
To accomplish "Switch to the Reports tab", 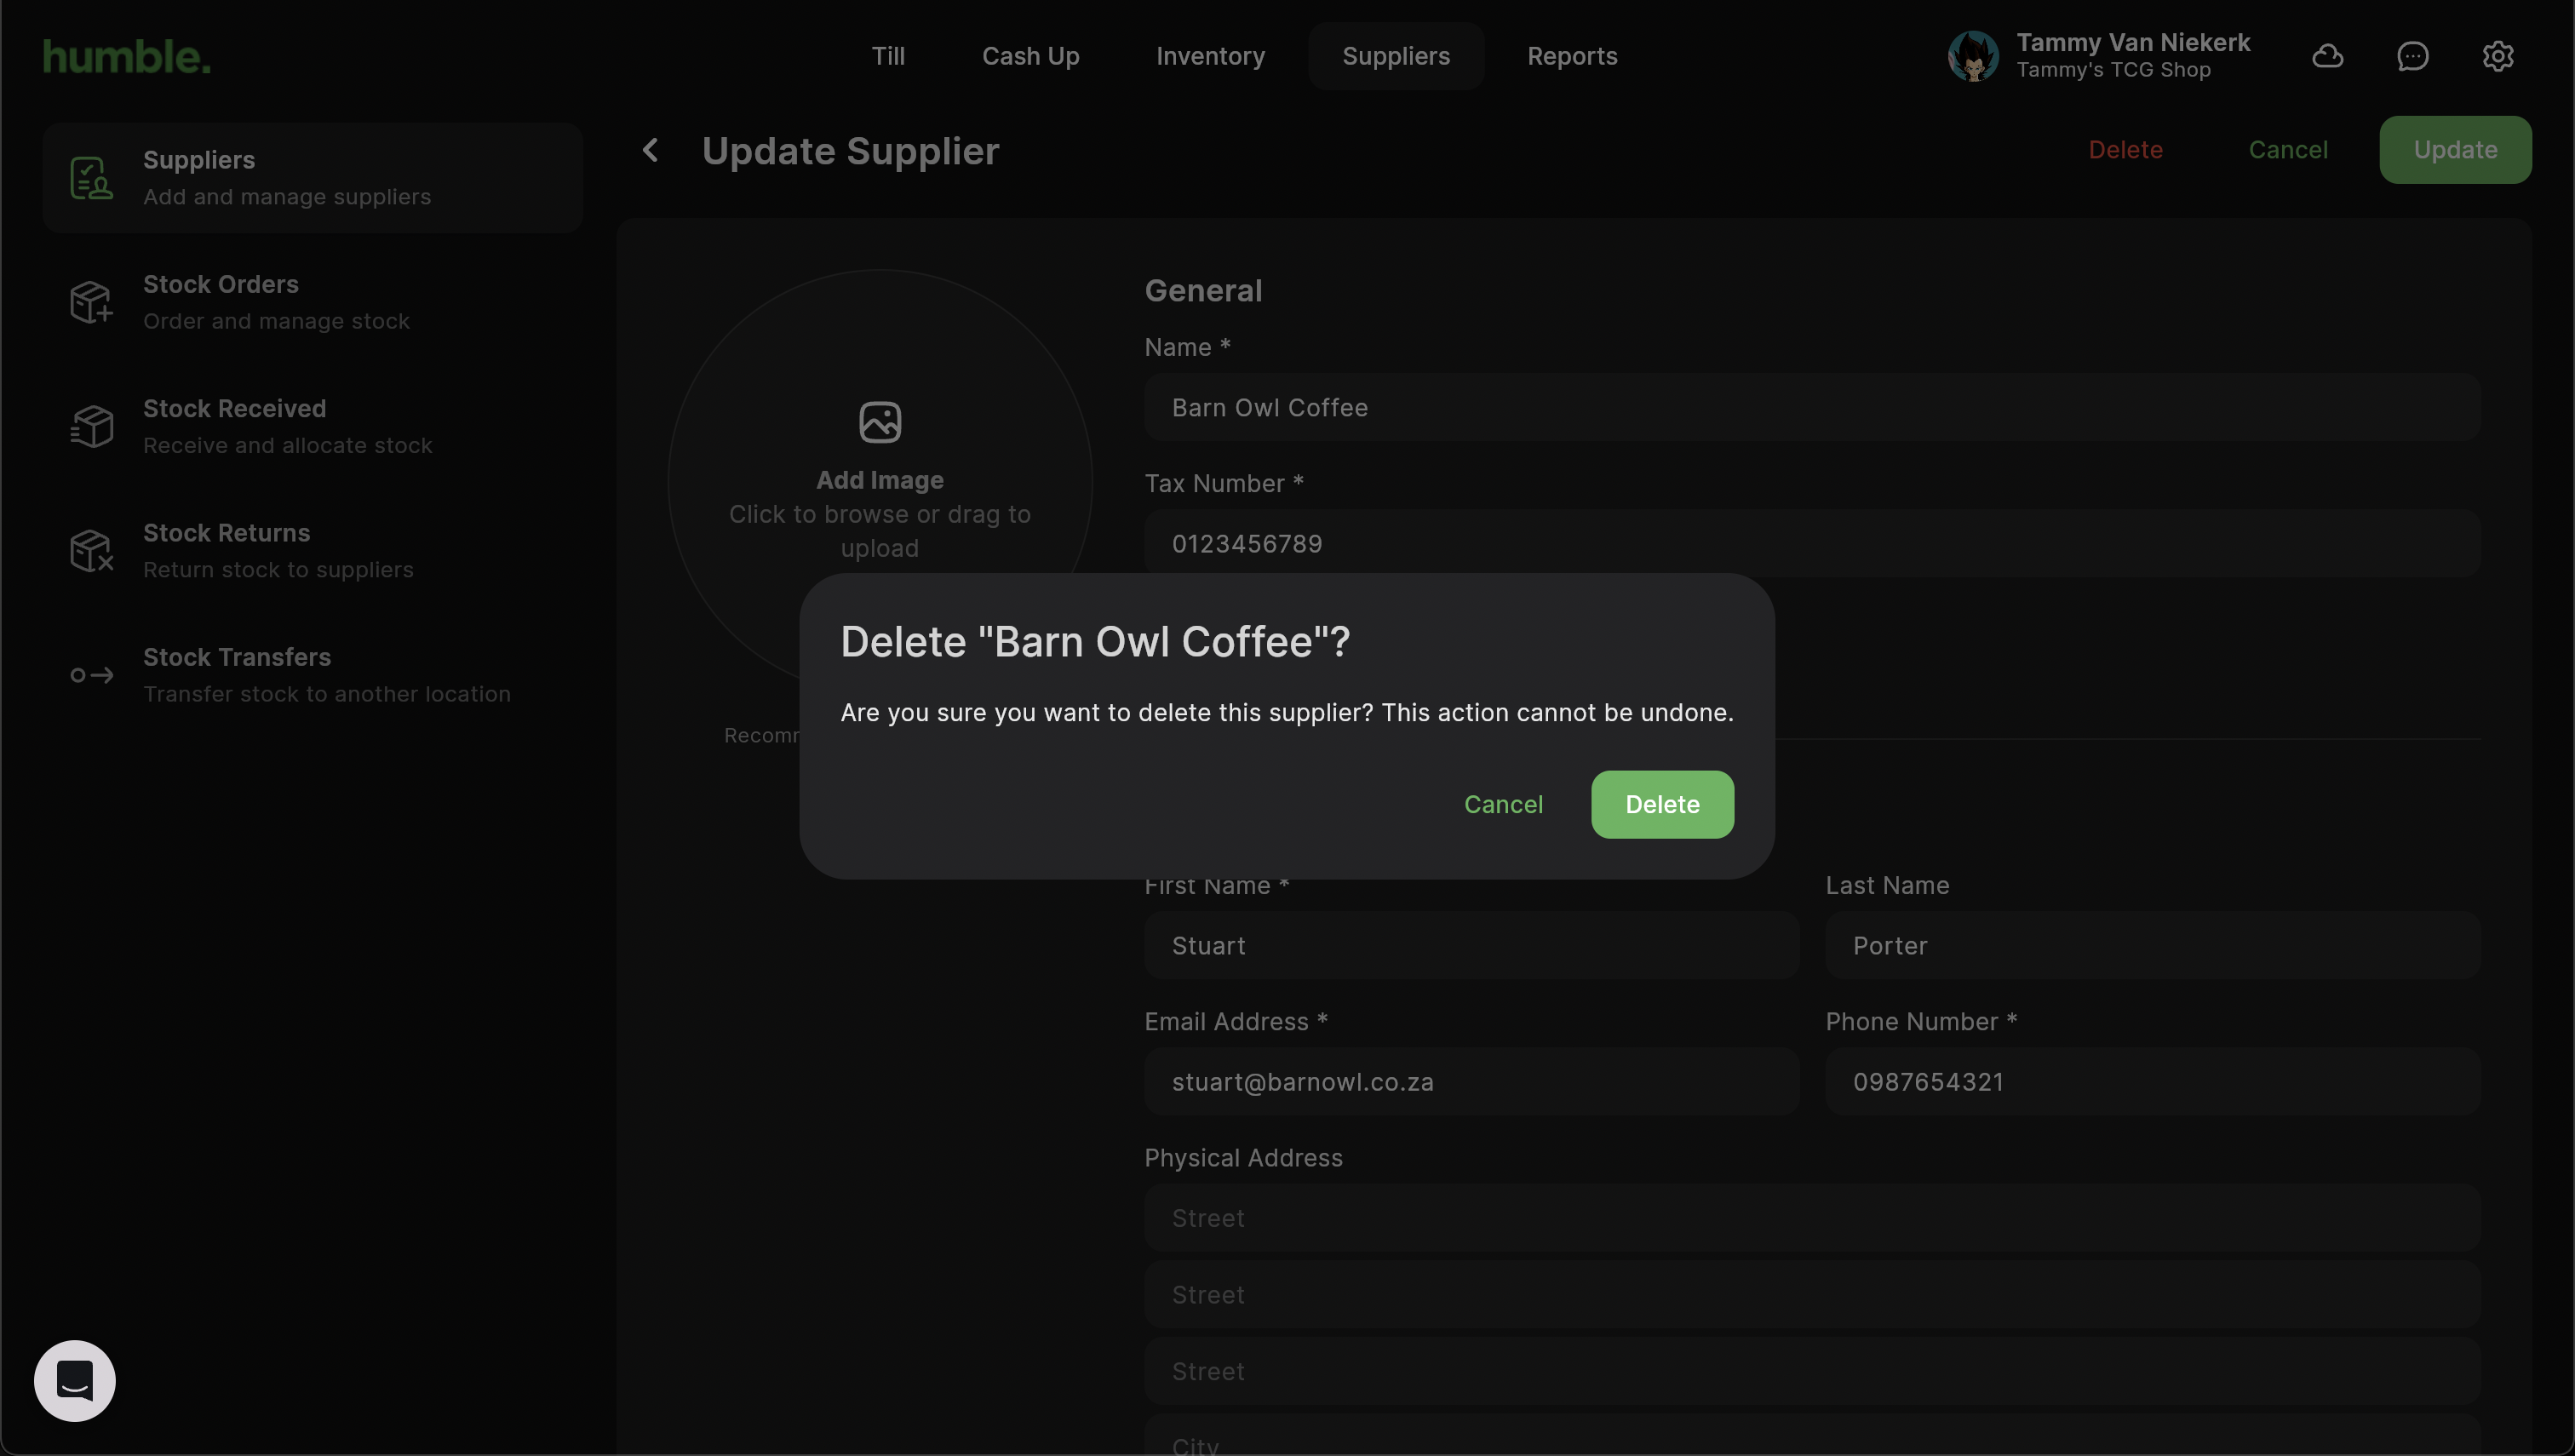I will 1571,56.
